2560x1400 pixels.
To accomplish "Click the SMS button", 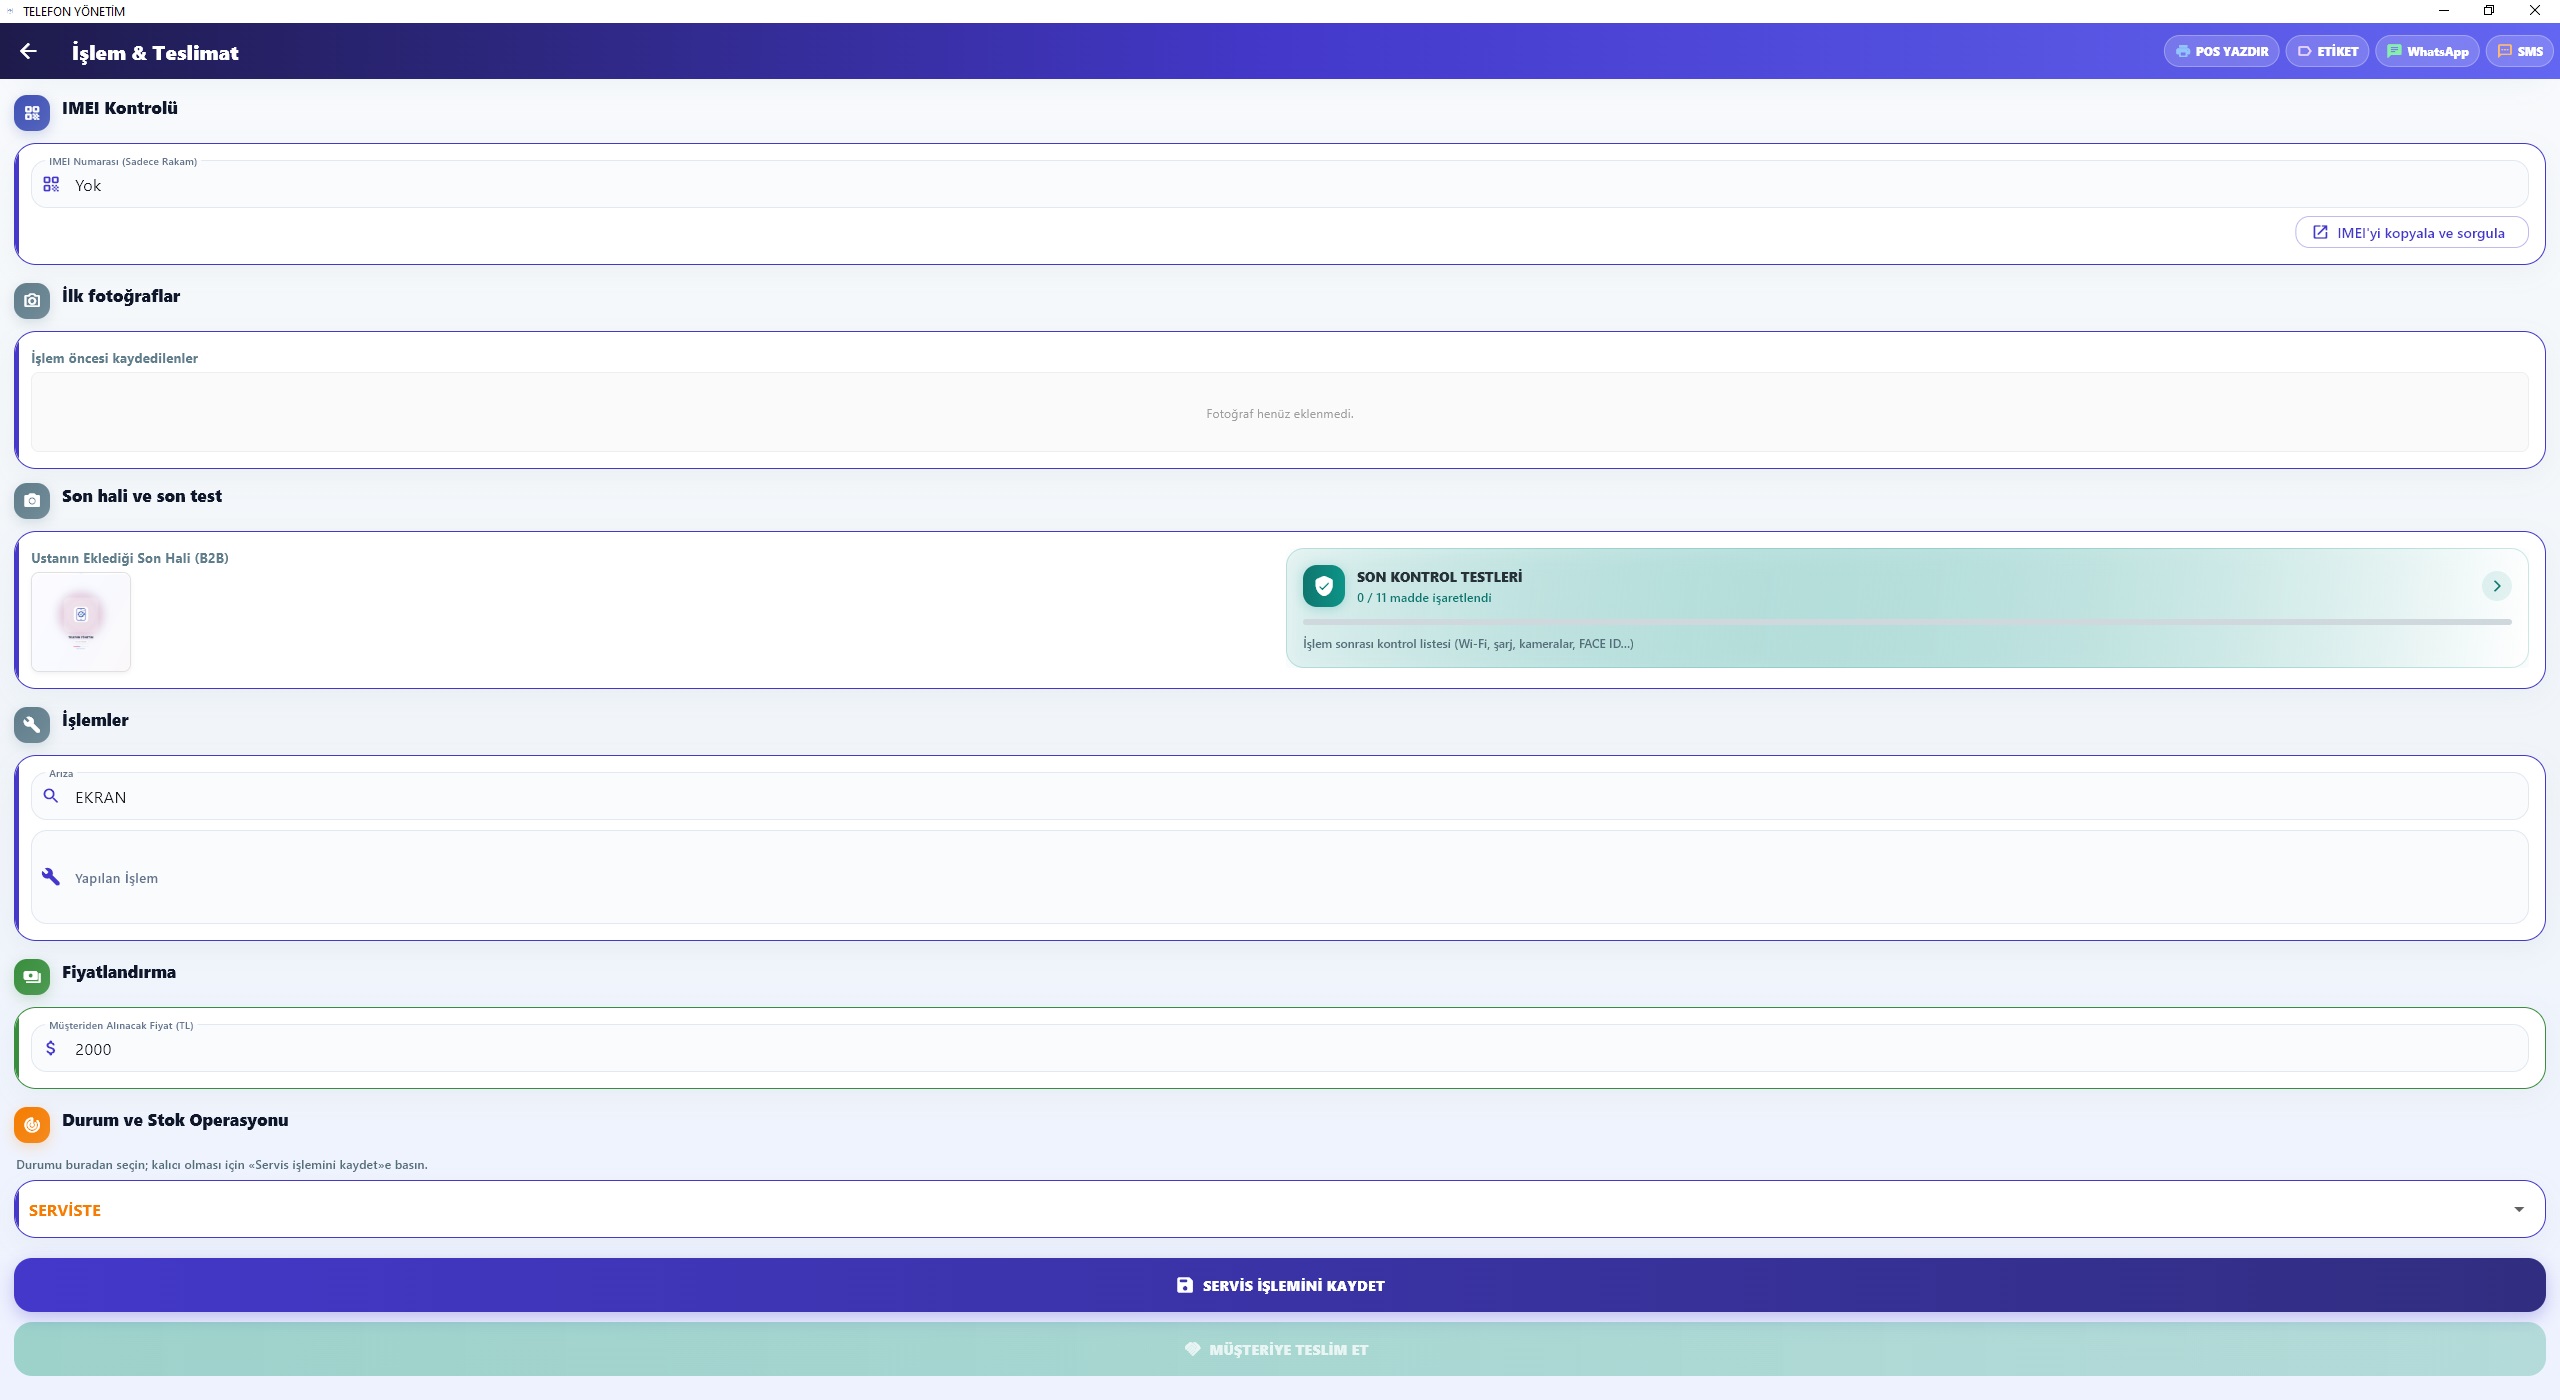I will 2519,51.
